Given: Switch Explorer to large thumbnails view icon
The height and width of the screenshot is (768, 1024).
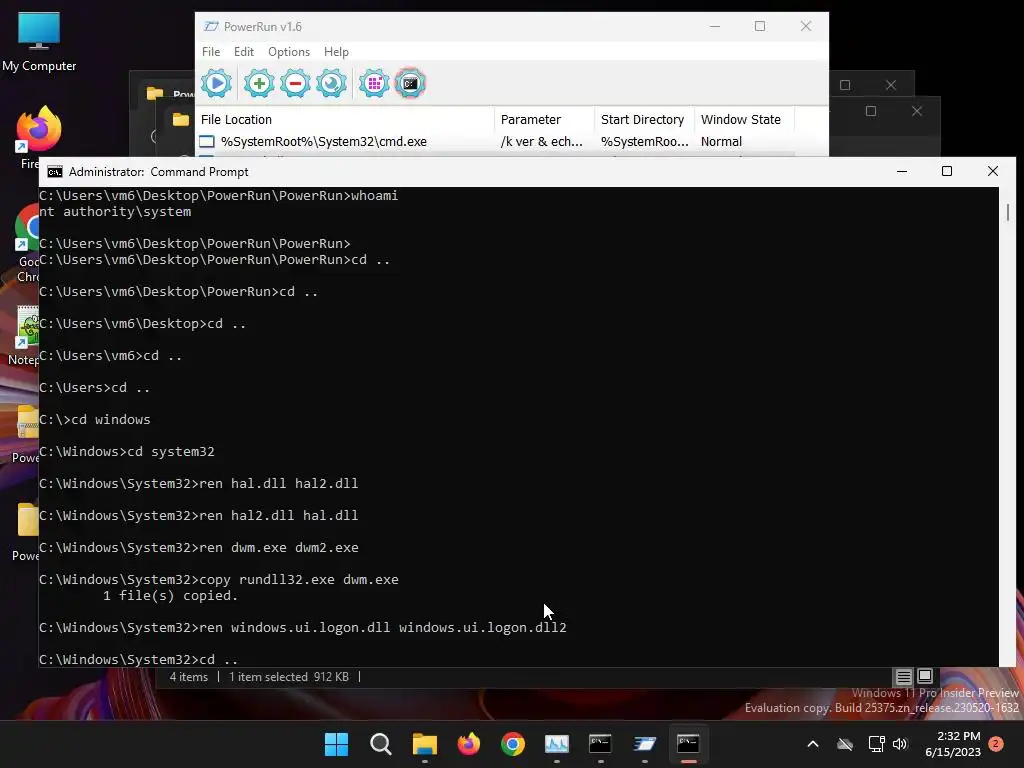Looking at the screenshot, I should [925, 676].
